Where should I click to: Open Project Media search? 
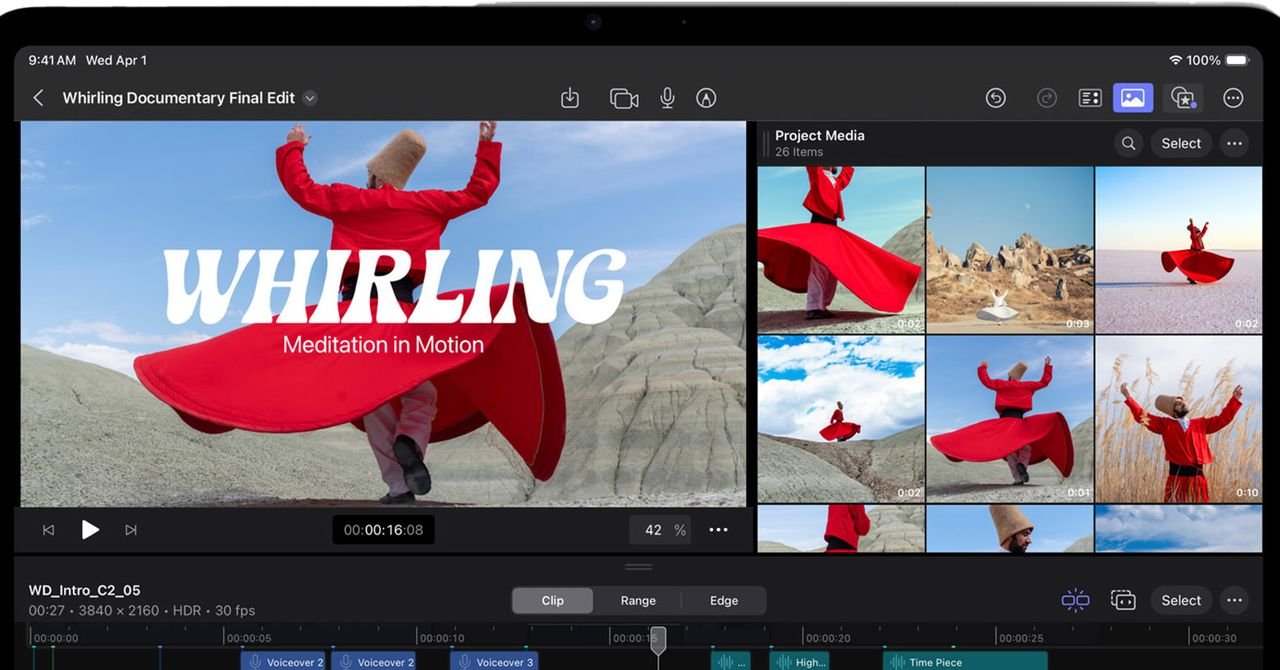pyautogui.click(x=1127, y=143)
